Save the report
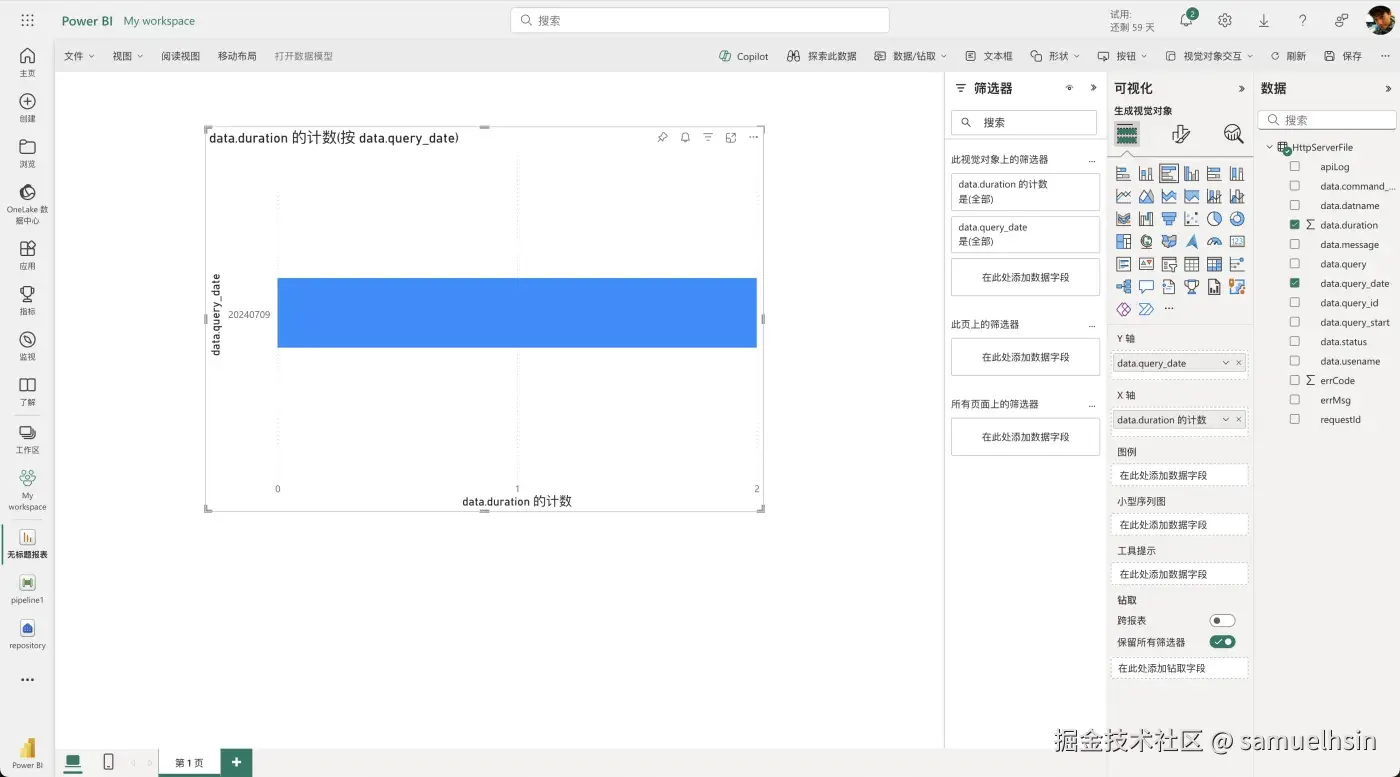1400x777 pixels. [x=1343, y=56]
